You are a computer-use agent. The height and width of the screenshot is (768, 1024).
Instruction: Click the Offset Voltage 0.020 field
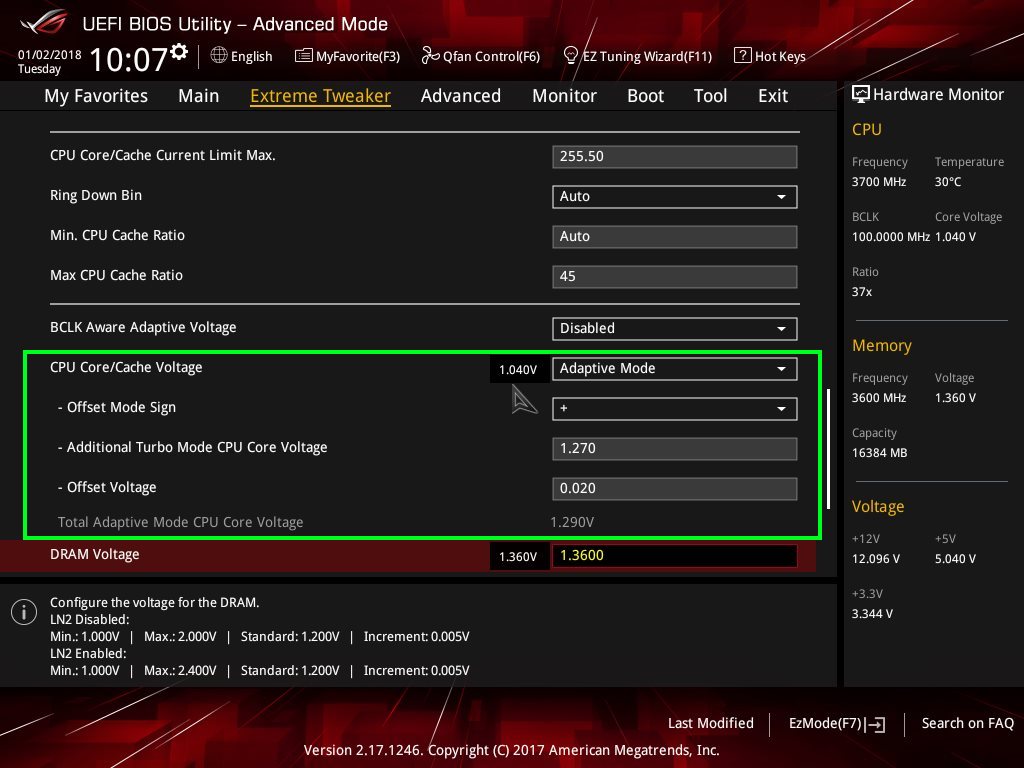(x=675, y=488)
